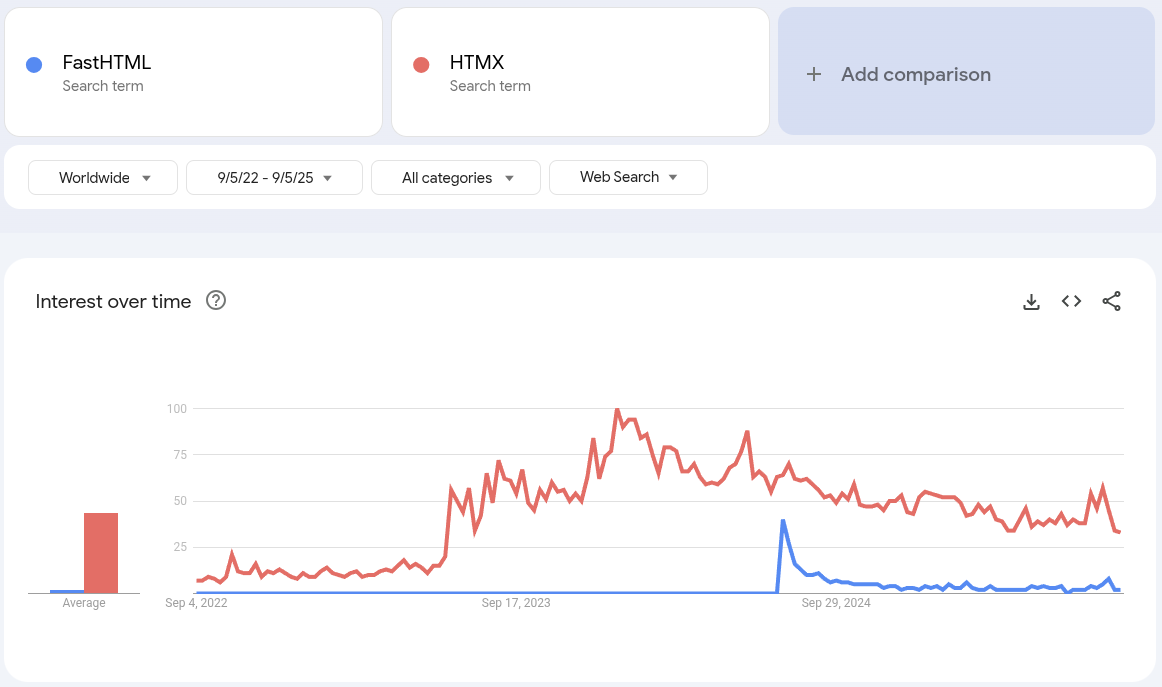Click the Average label under the bars
Image resolution: width=1162 pixels, height=687 pixels.
tap(84, 603)
